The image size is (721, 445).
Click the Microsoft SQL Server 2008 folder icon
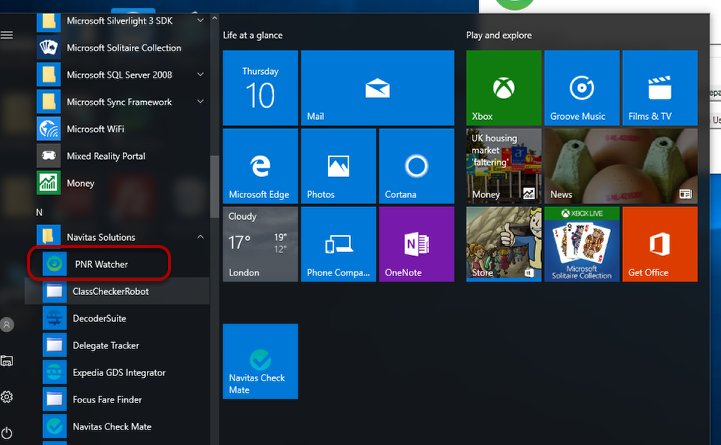(x=48, y=74)
